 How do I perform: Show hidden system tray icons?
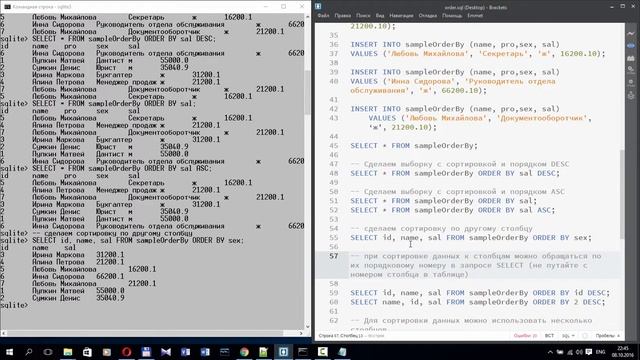(x=550, y=352)
